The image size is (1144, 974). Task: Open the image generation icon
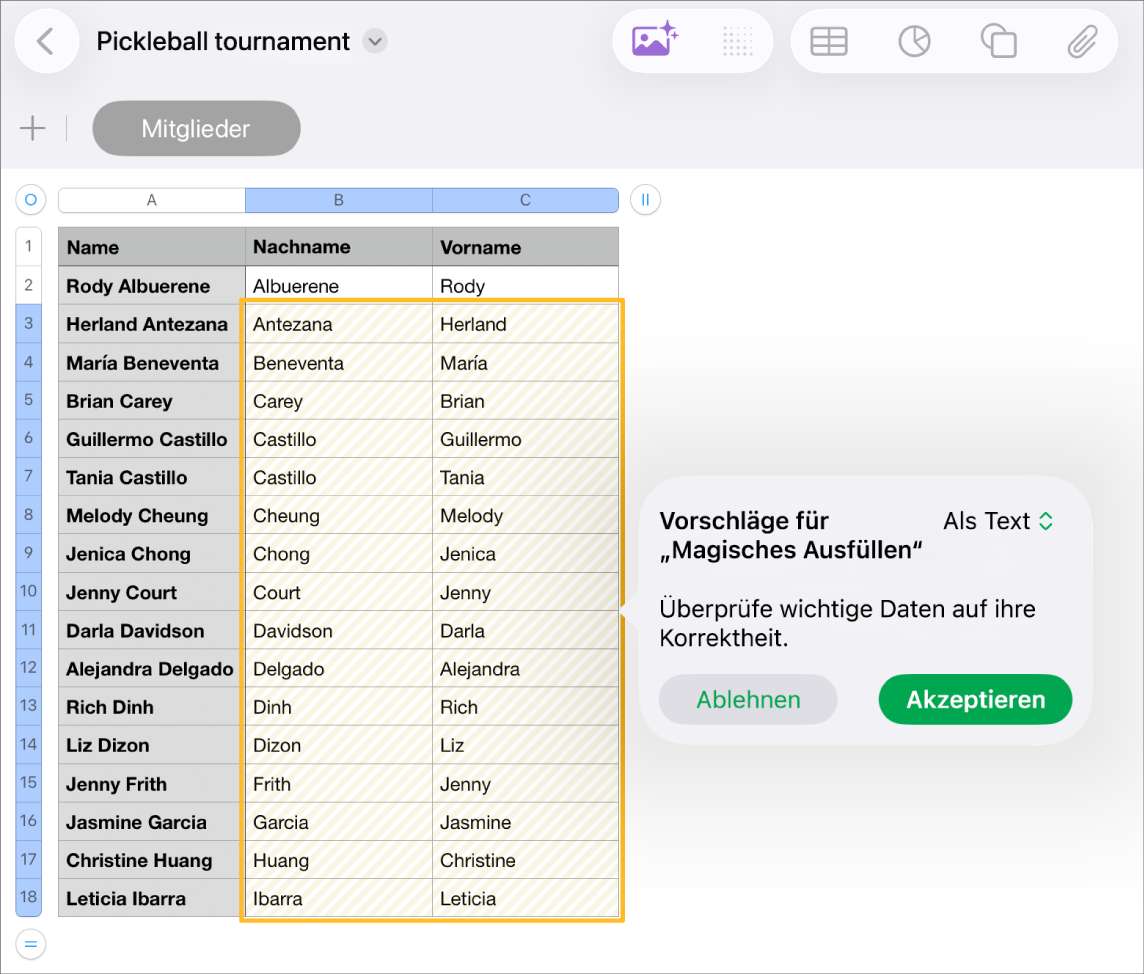[654, 41]
